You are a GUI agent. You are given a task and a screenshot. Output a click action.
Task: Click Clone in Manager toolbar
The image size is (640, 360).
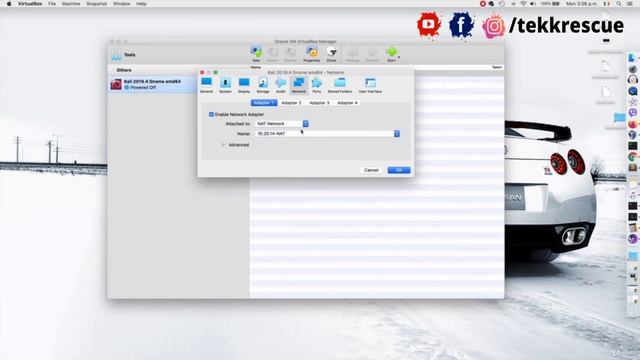331,54
